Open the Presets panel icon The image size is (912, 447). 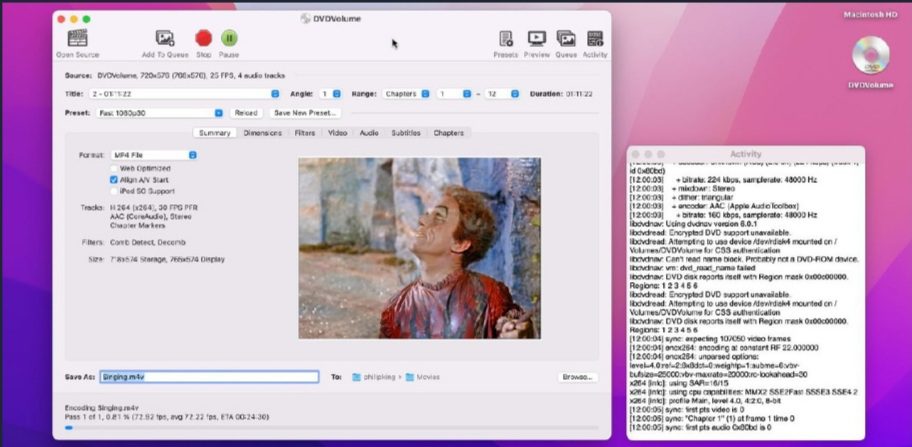(506, 38)
